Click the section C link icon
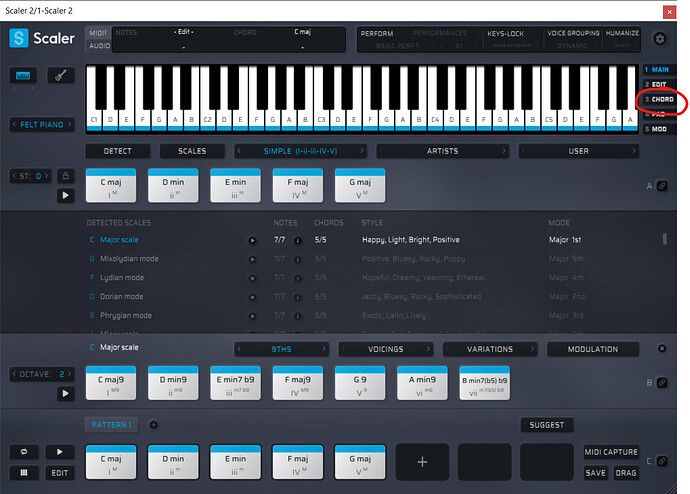This screenshot has width=690, height=494. point(662,461)
